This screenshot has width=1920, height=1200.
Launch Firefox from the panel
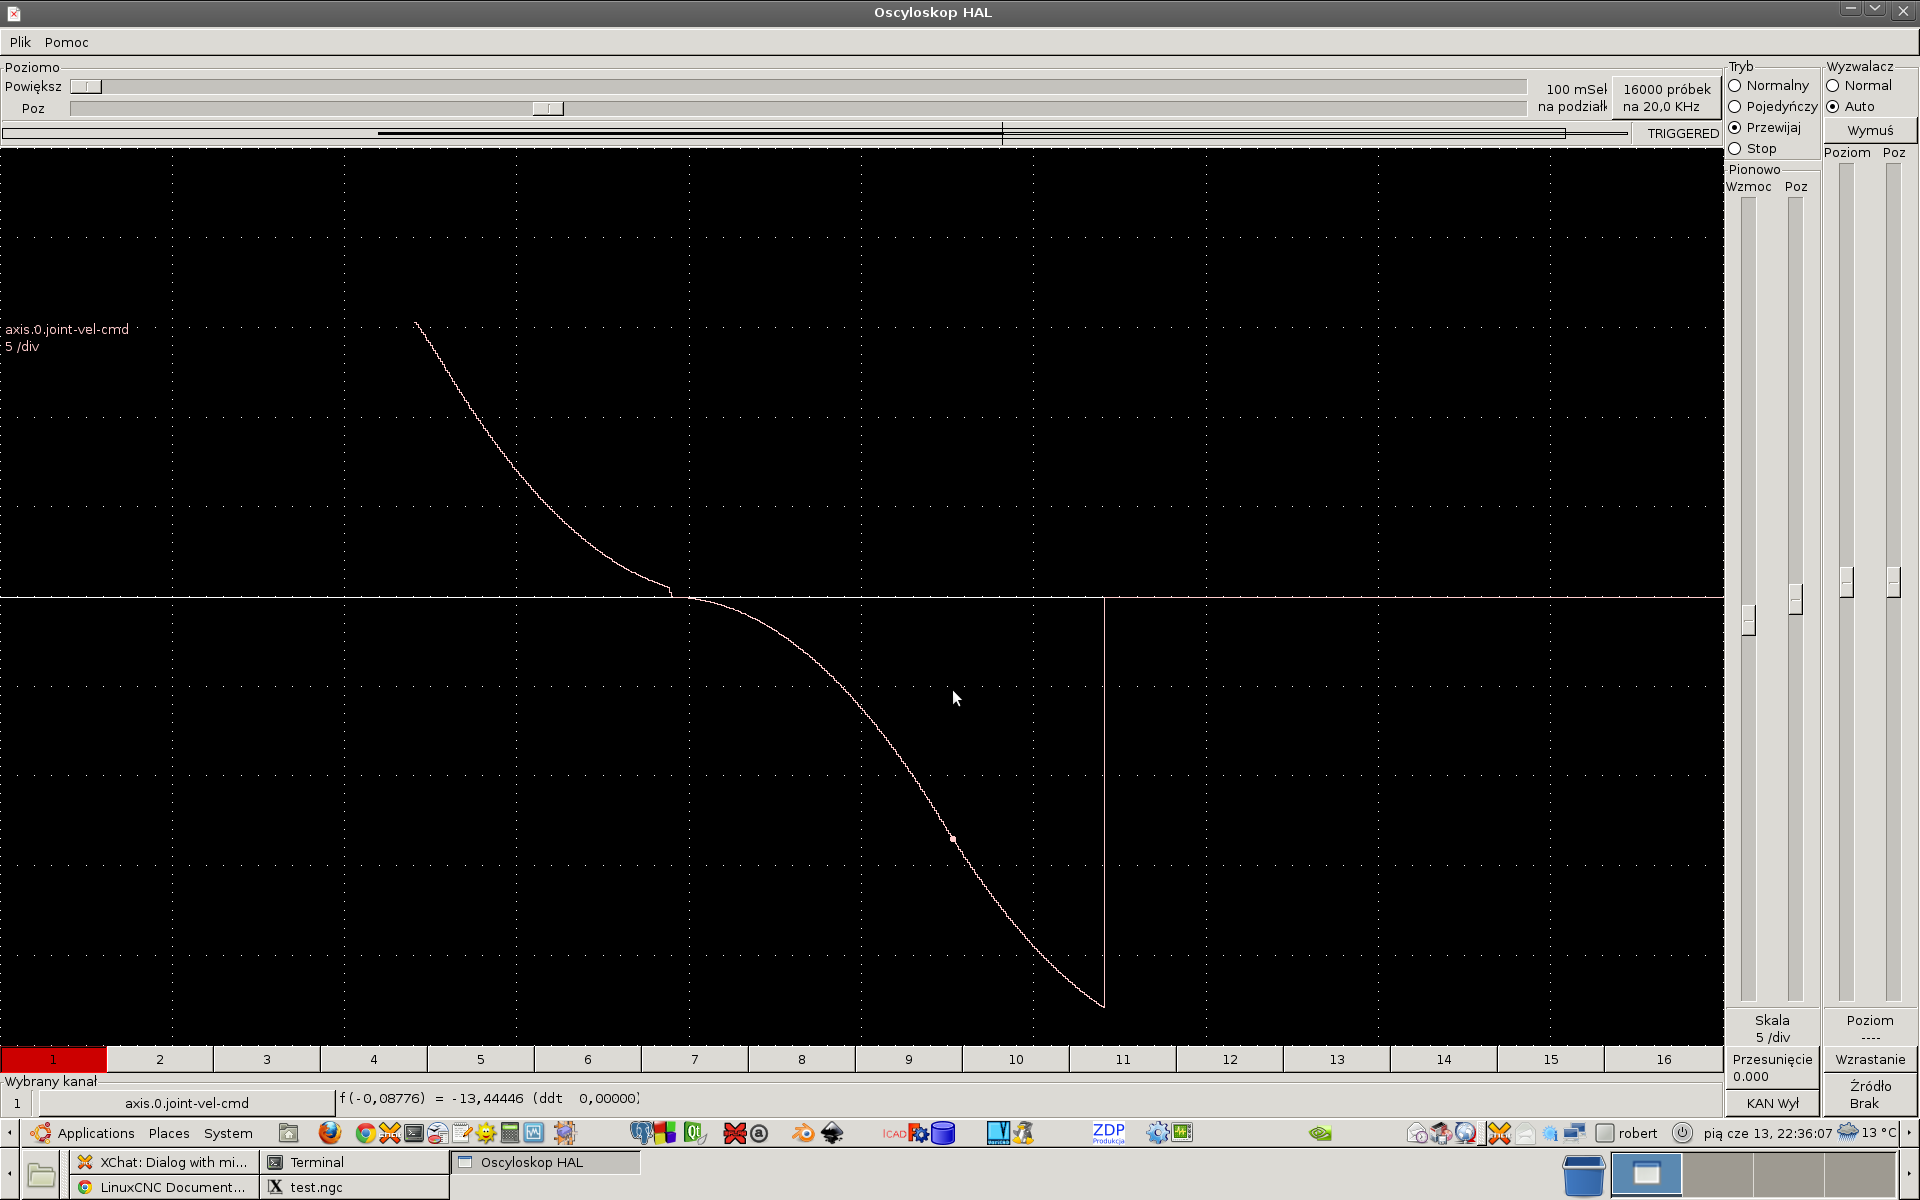click(329, 1132)
